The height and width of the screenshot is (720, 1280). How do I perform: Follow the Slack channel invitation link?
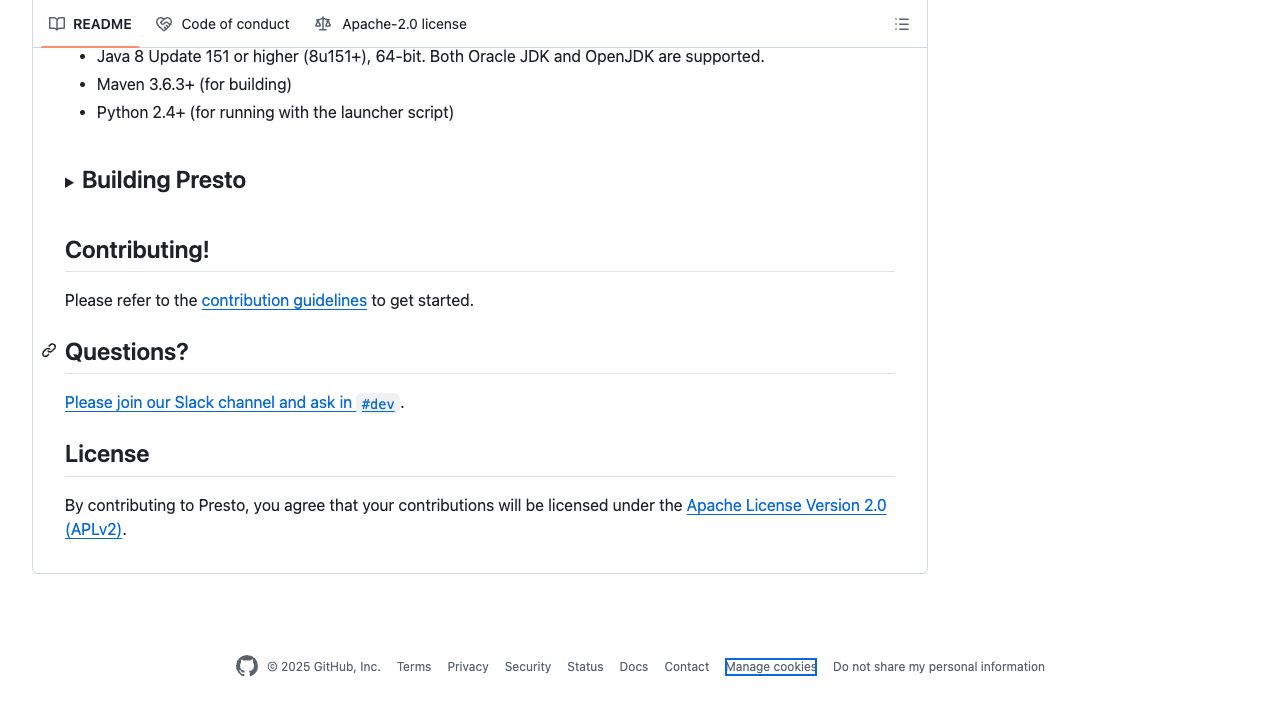coord(208,402)
